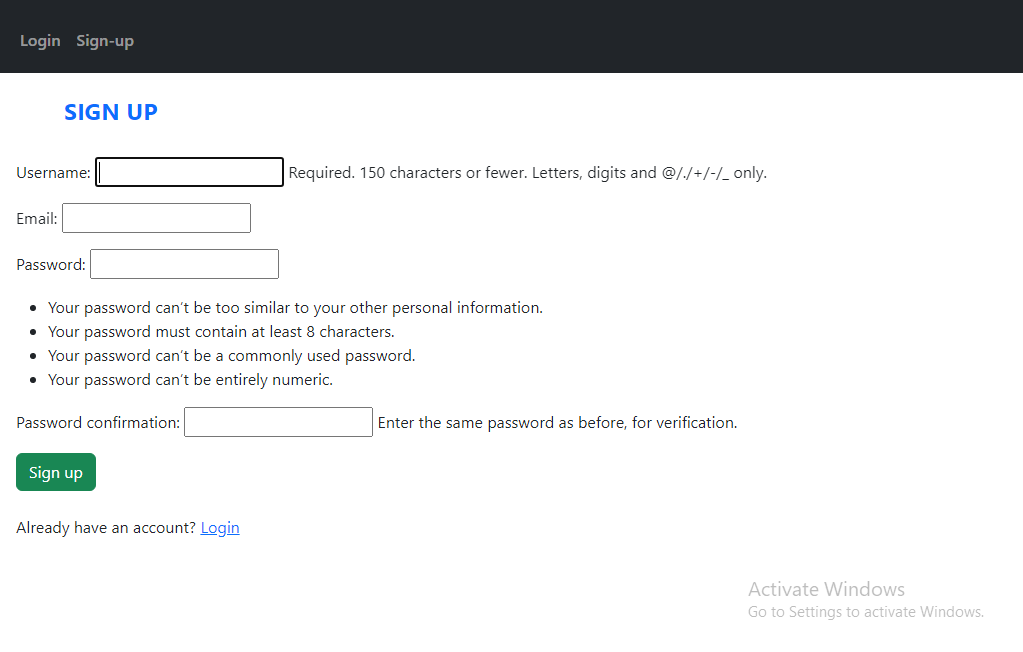Click the blue SIGN UP heading

(111, 112)
